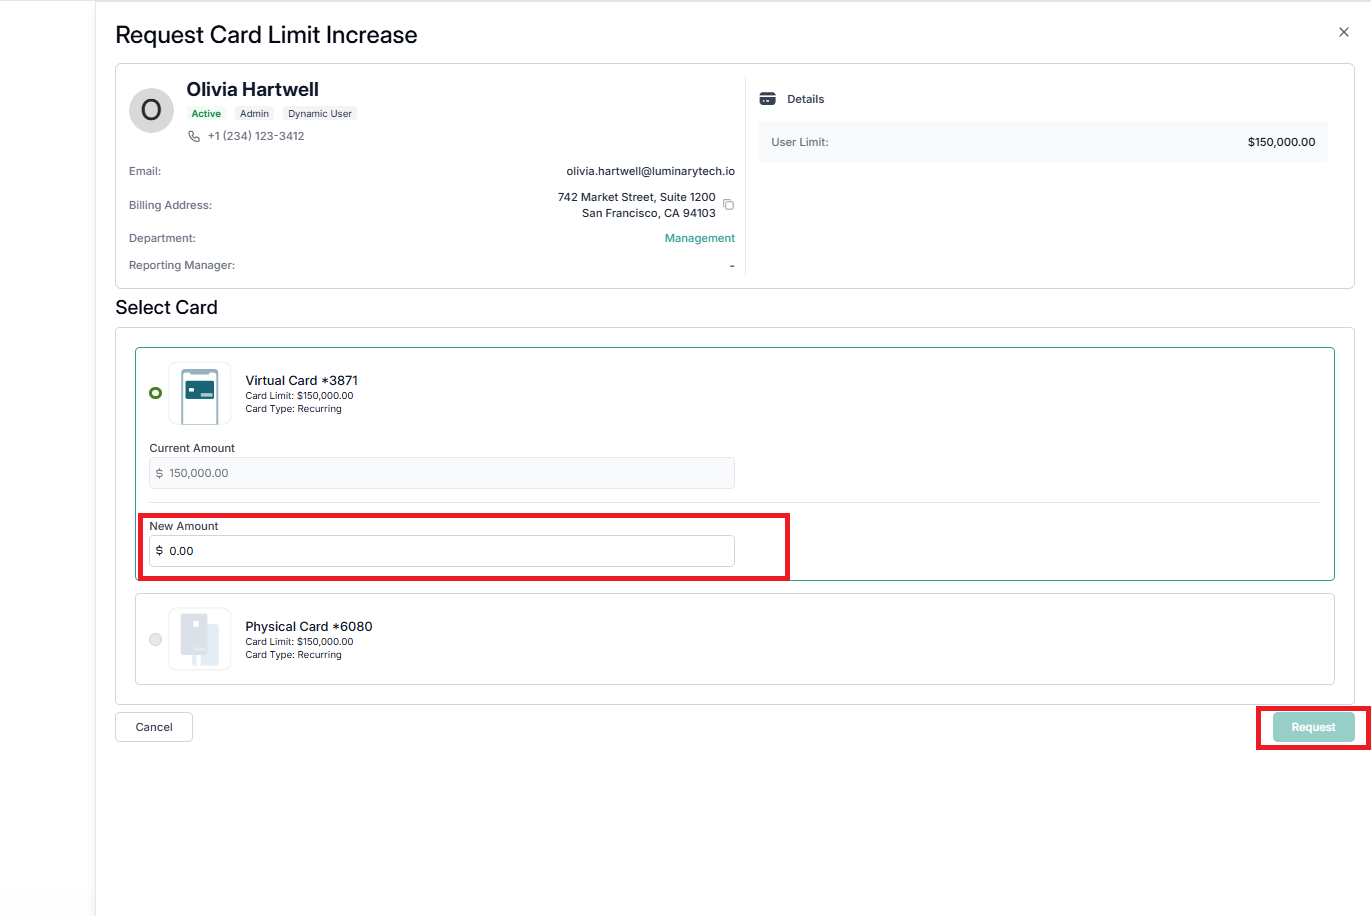Image resolution: width=1371 pixels, height=916 pixels.
Task: Click the Current Amount field
Action: coord(442,473)
